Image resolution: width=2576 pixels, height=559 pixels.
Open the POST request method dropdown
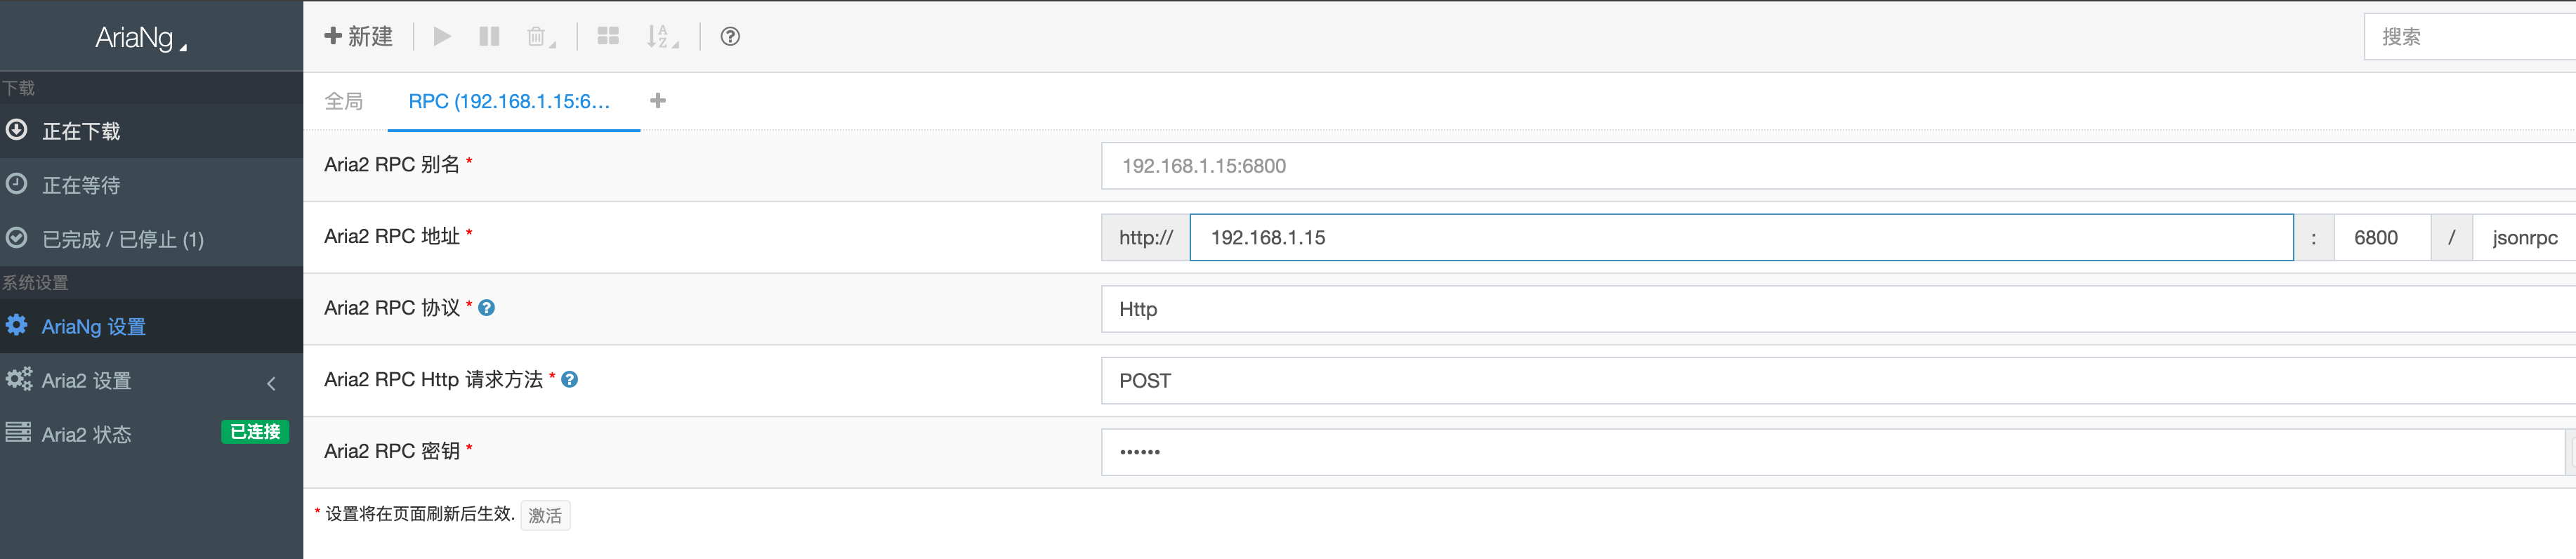(x=1838, y=381)
